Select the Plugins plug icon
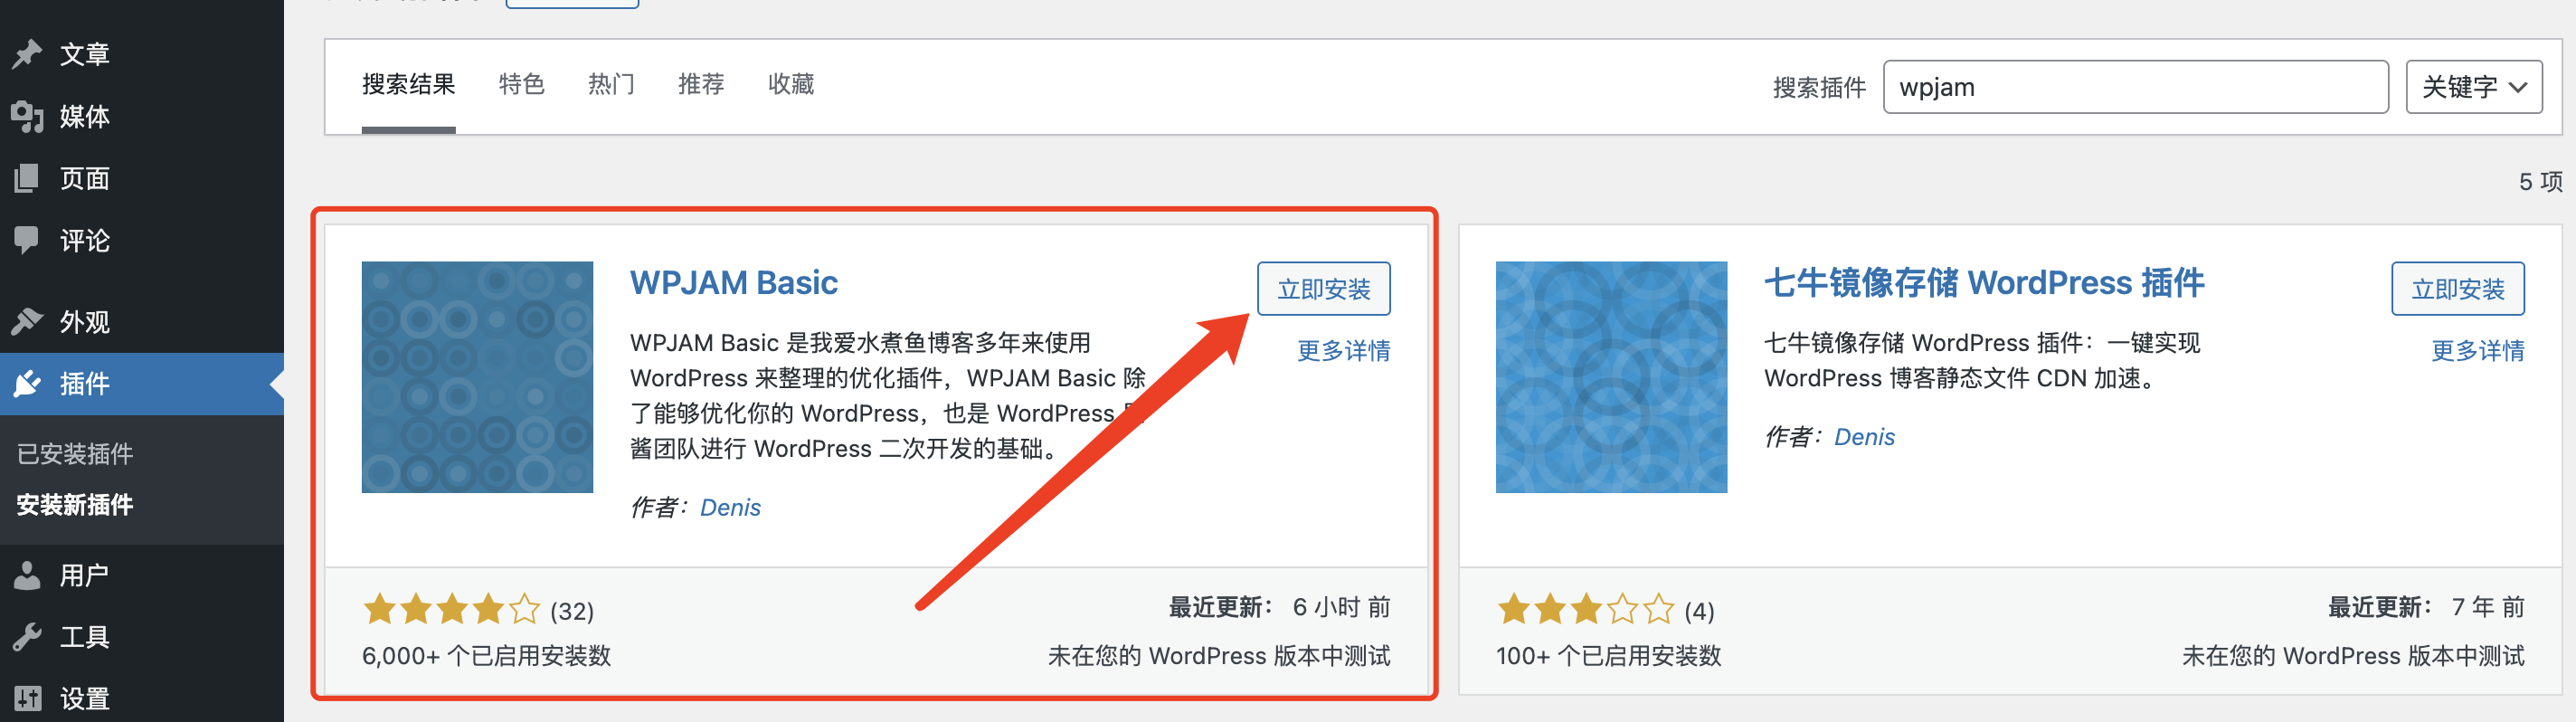Screen dimensions: 2576x722 click(27, 383)
